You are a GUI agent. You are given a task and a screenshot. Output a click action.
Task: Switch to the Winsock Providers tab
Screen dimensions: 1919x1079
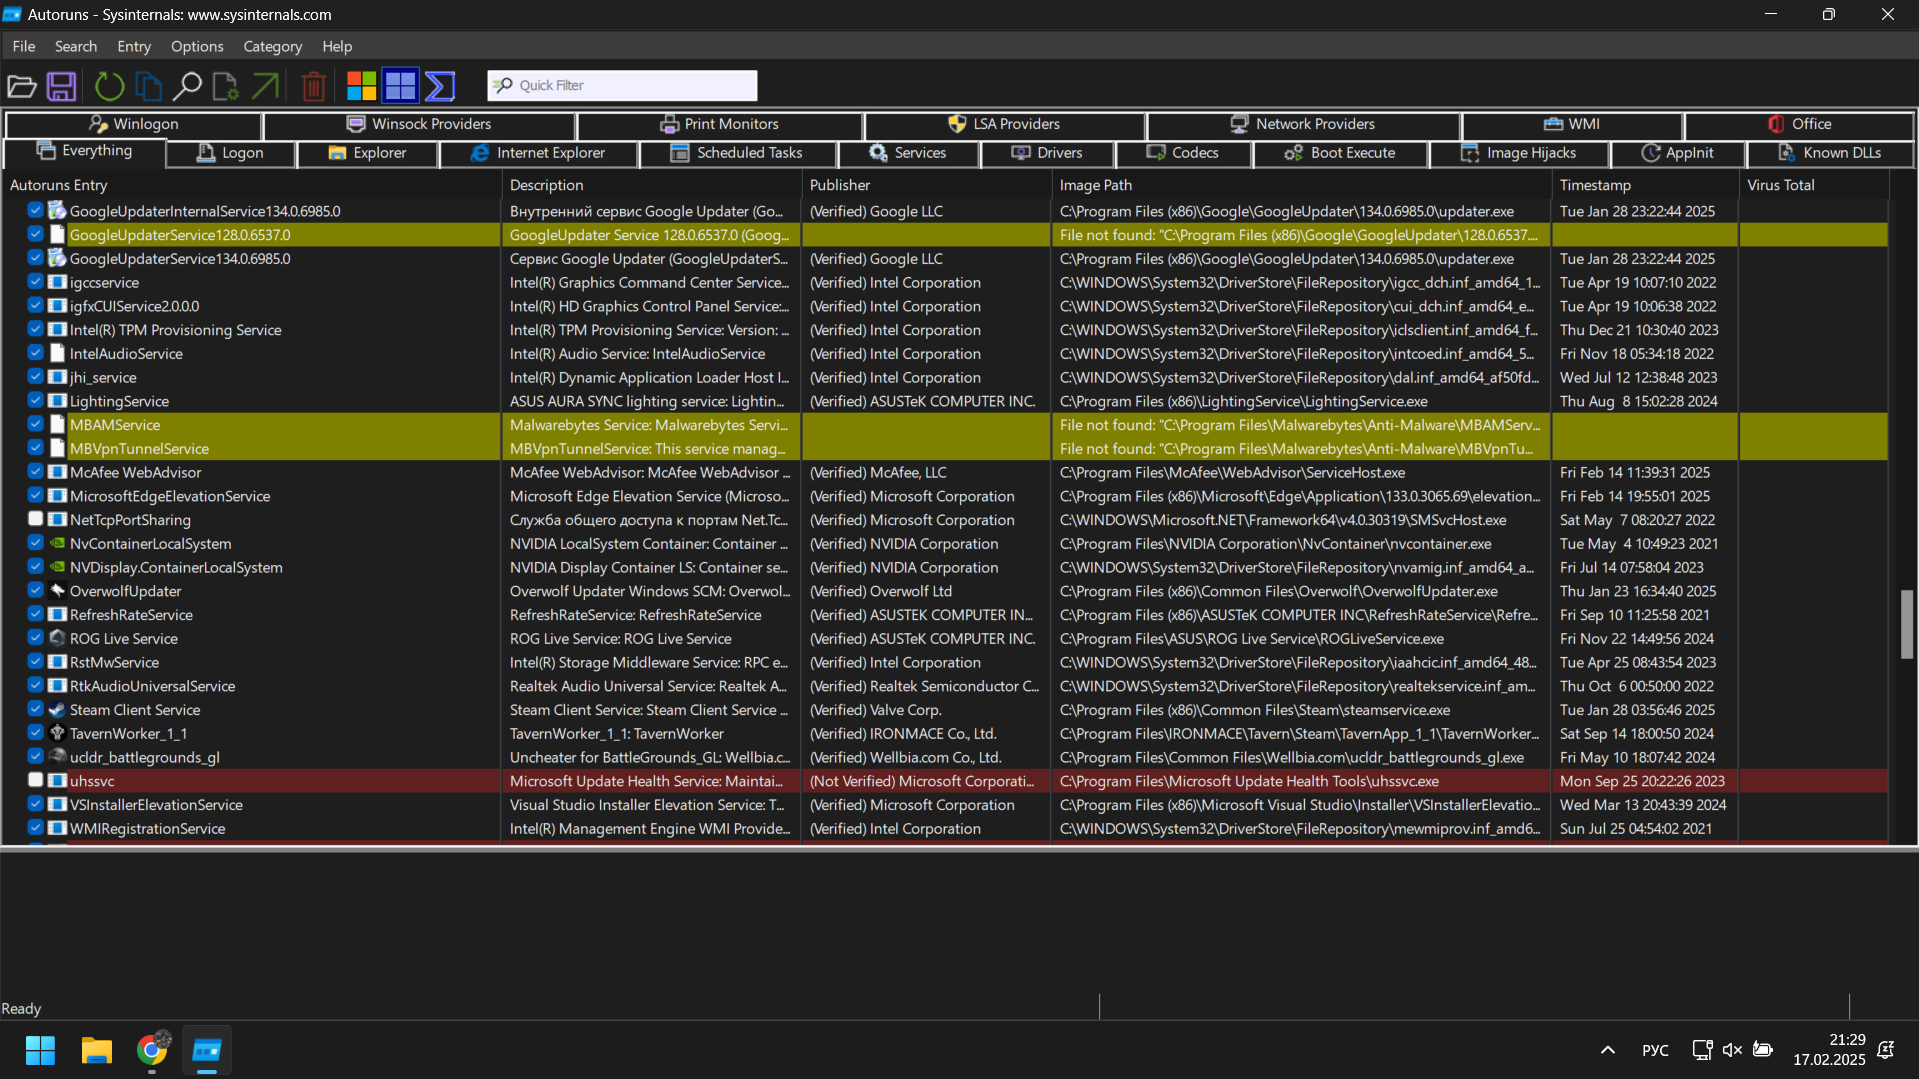click(419, 124)
